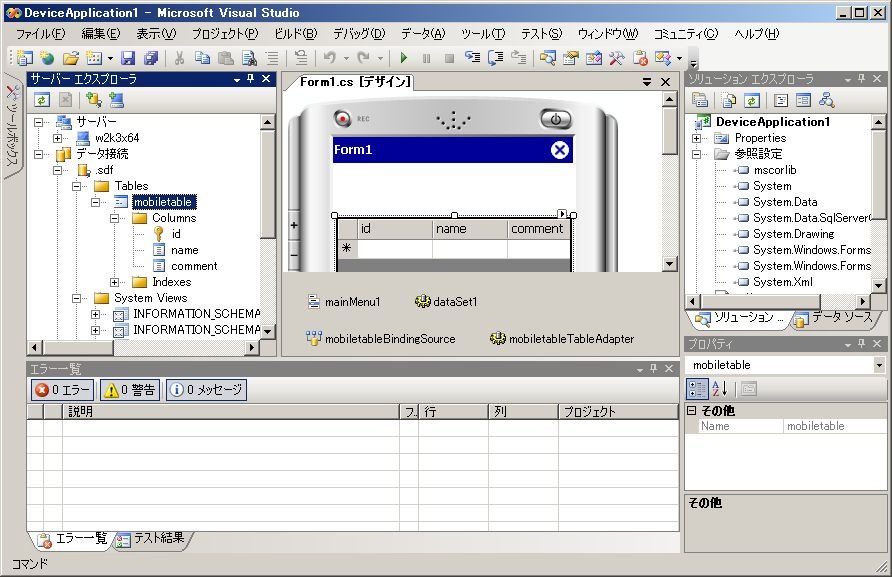The image size is (892, 577).
Task: Open the Properties Window from the main toolbar
Action: coord(571,57)
